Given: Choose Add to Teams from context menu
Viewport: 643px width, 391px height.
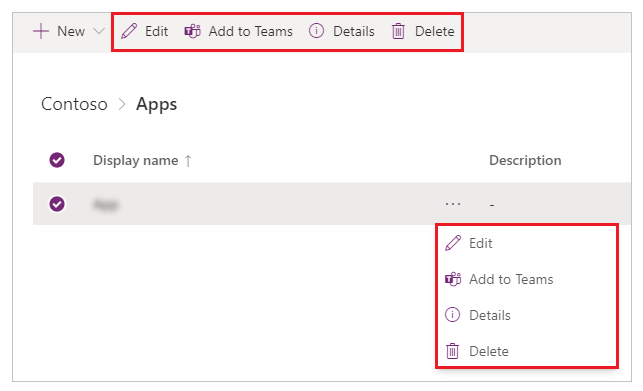Looking at the screenshot, I should pyautogui.click(x=511, y=279).
